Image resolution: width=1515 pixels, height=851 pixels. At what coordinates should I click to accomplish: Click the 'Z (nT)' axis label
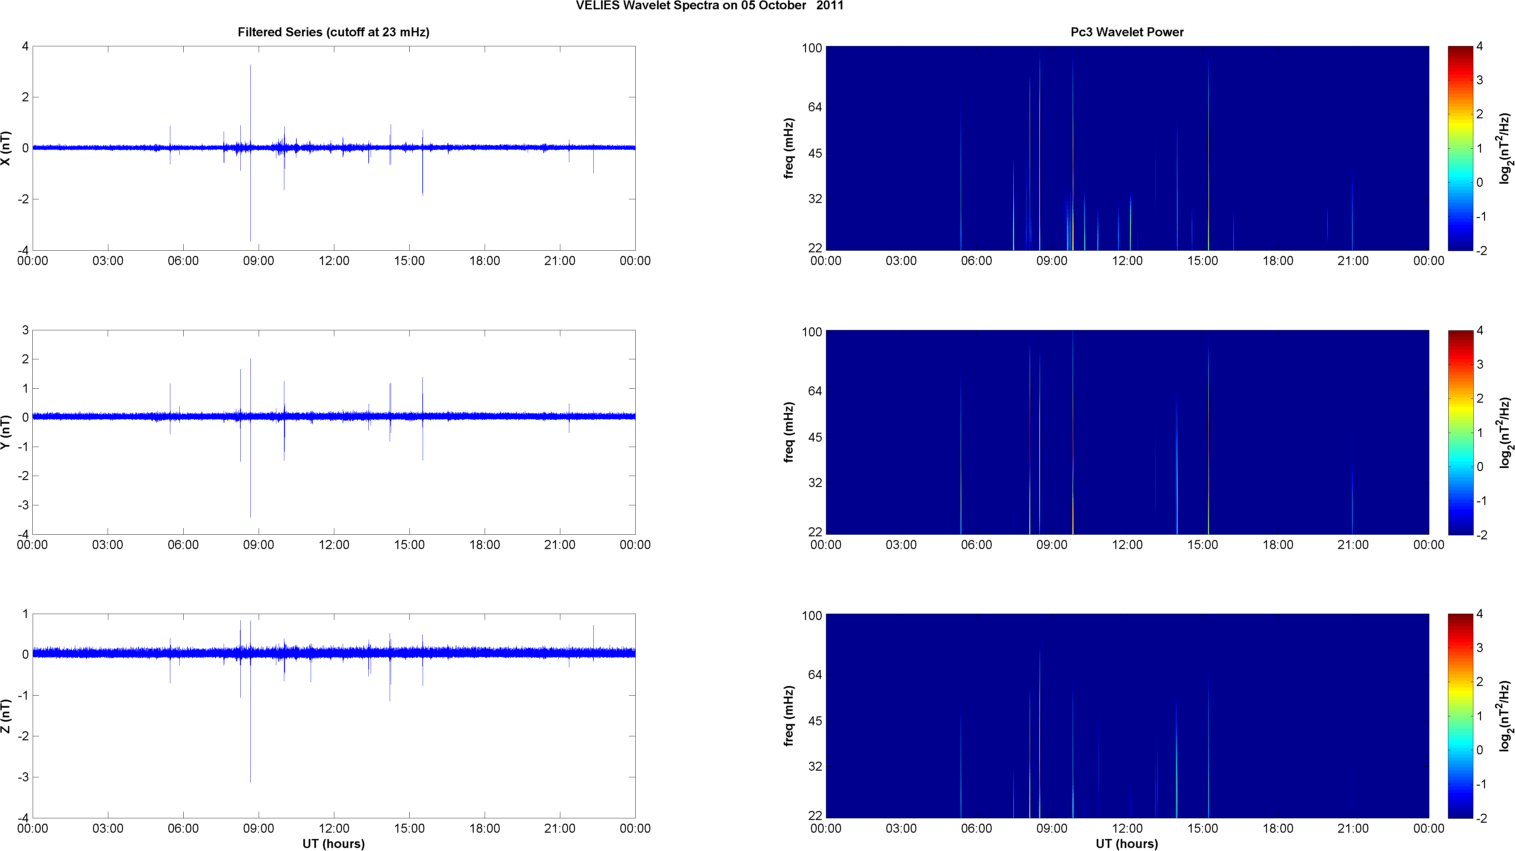coord(7,716)
